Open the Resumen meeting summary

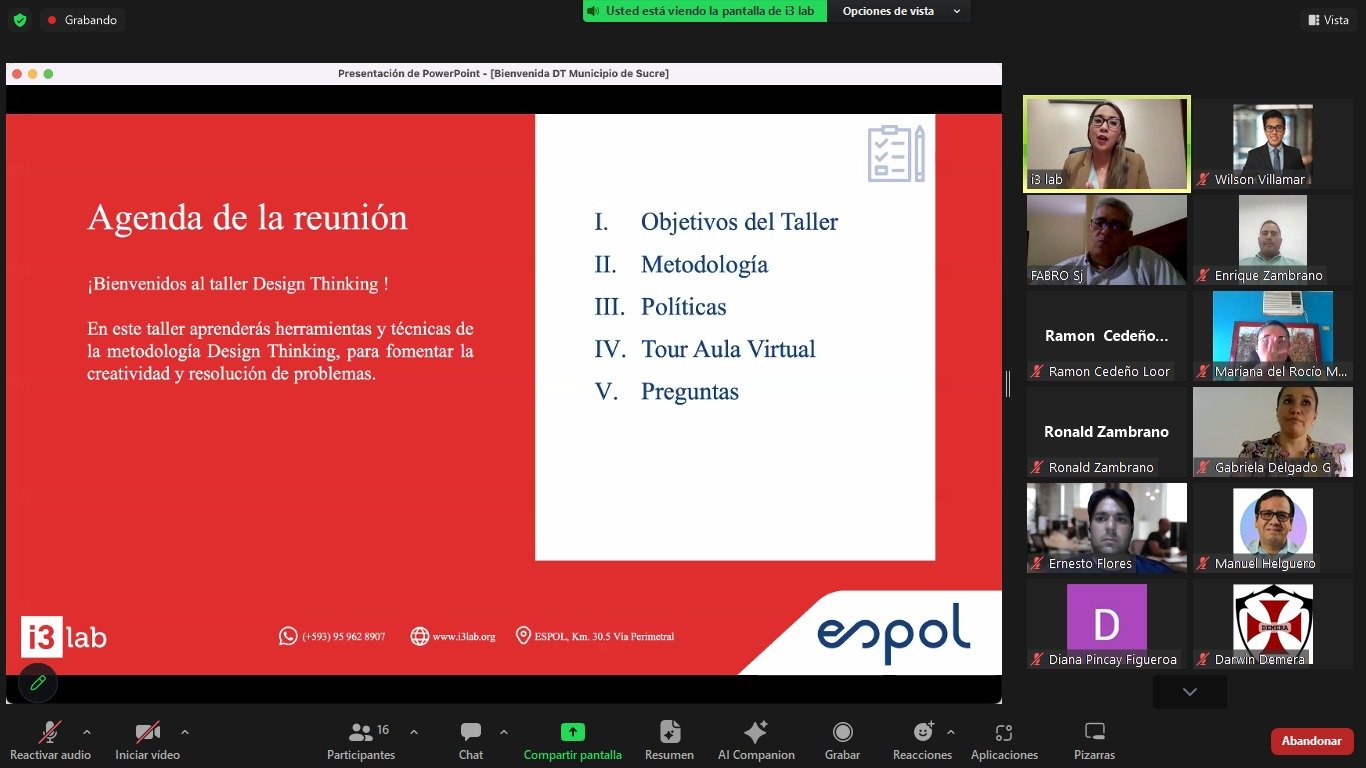click(669, 741)
